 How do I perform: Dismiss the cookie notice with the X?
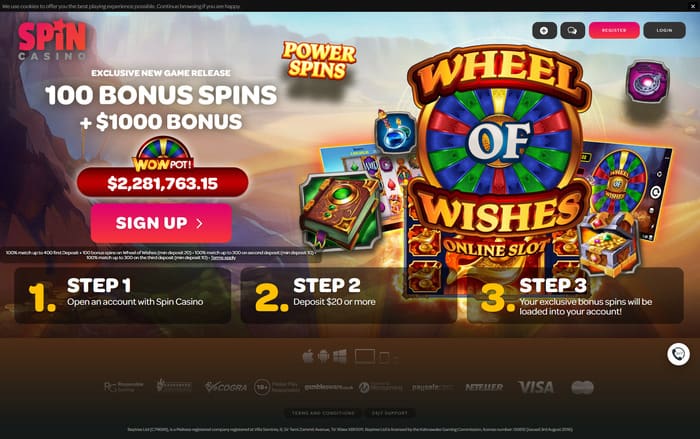(693, 6)
